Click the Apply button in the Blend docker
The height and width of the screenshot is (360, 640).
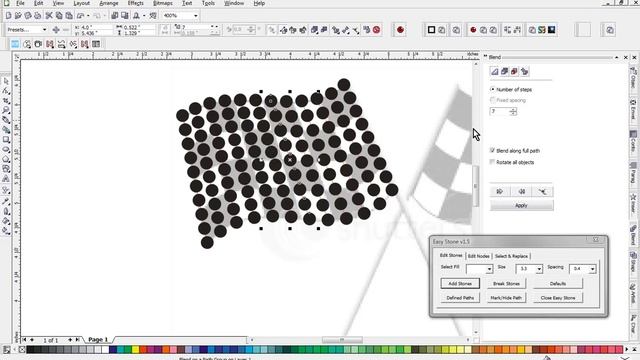coord(522,205)
